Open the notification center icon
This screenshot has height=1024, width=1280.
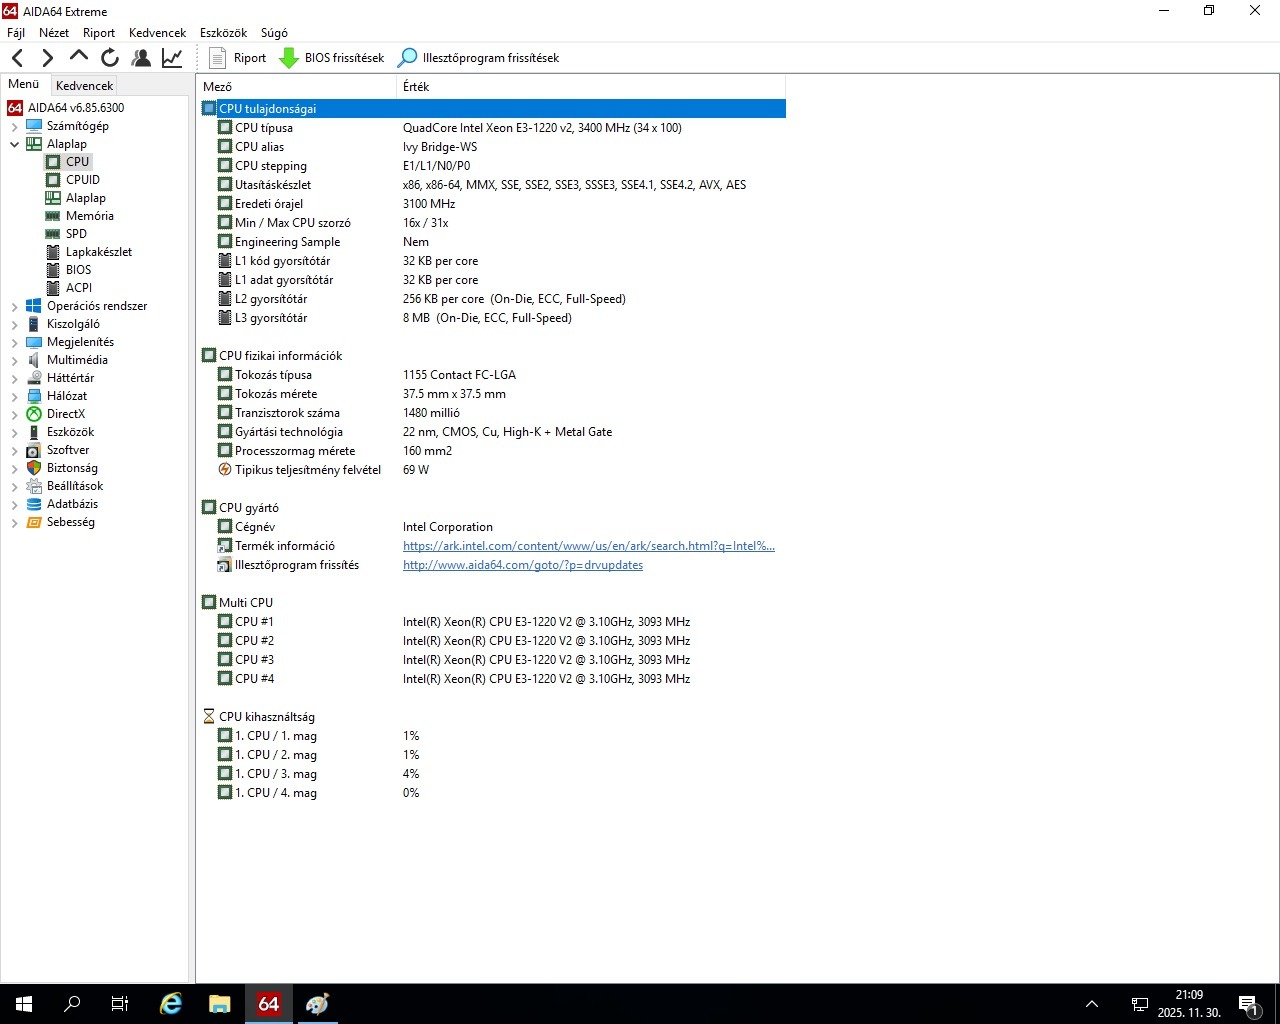1248,1004
